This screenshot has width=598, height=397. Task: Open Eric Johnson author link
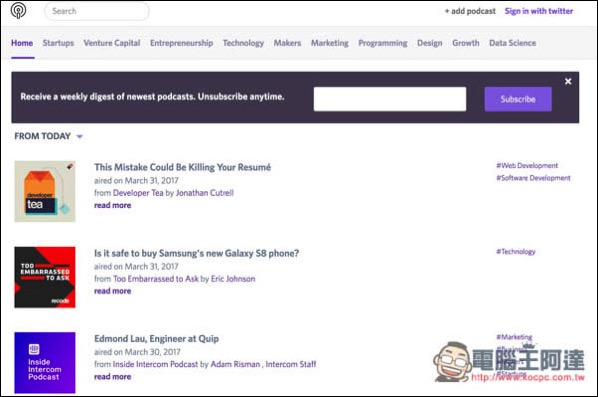click(x=233, y=279)
